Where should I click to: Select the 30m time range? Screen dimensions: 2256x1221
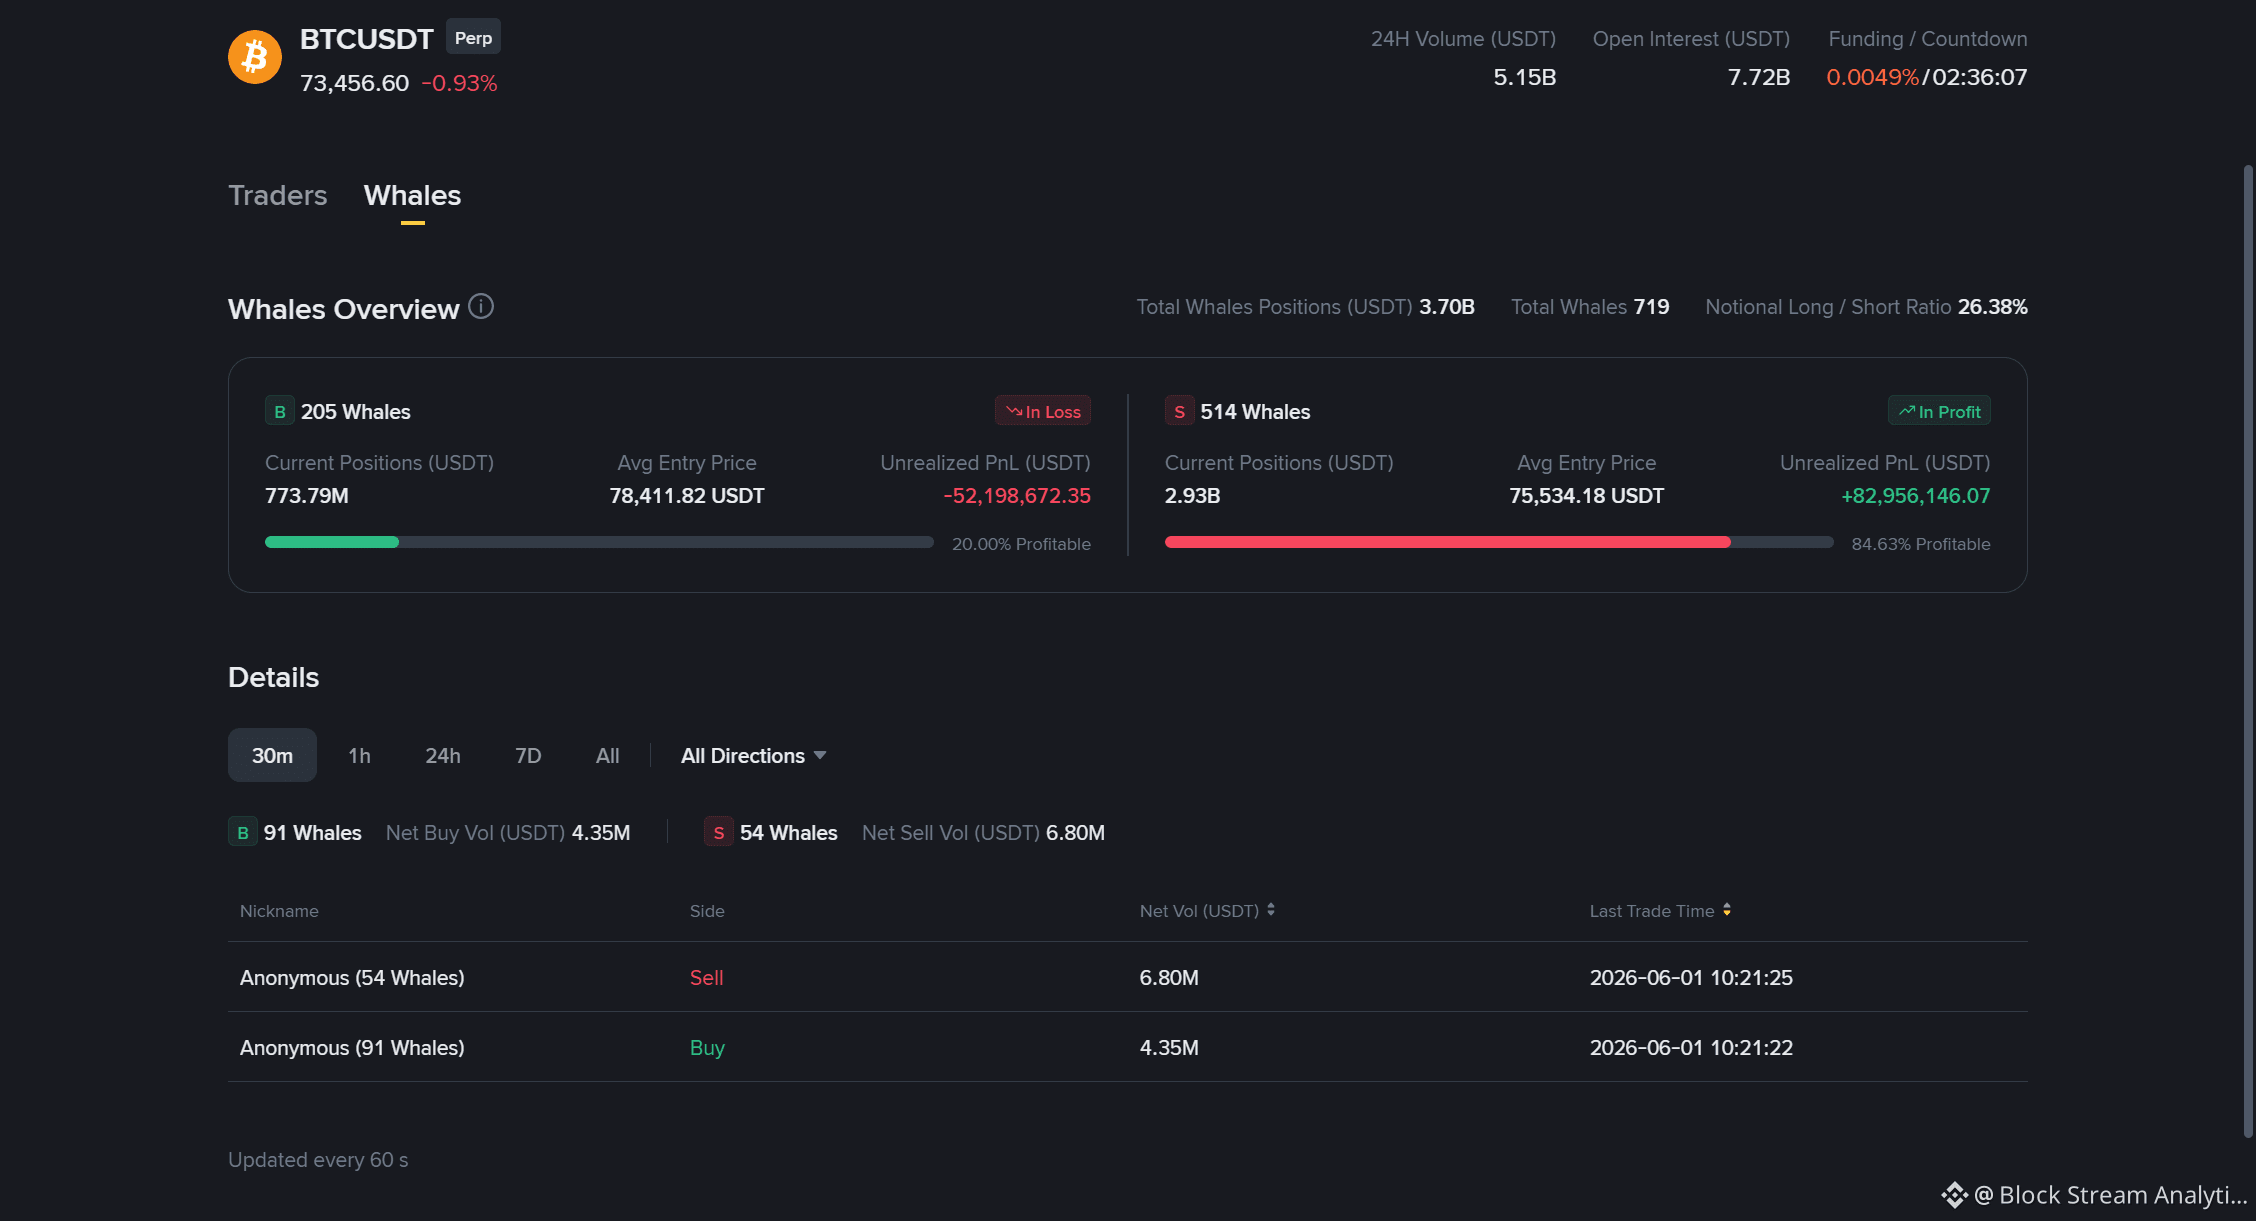272,755
